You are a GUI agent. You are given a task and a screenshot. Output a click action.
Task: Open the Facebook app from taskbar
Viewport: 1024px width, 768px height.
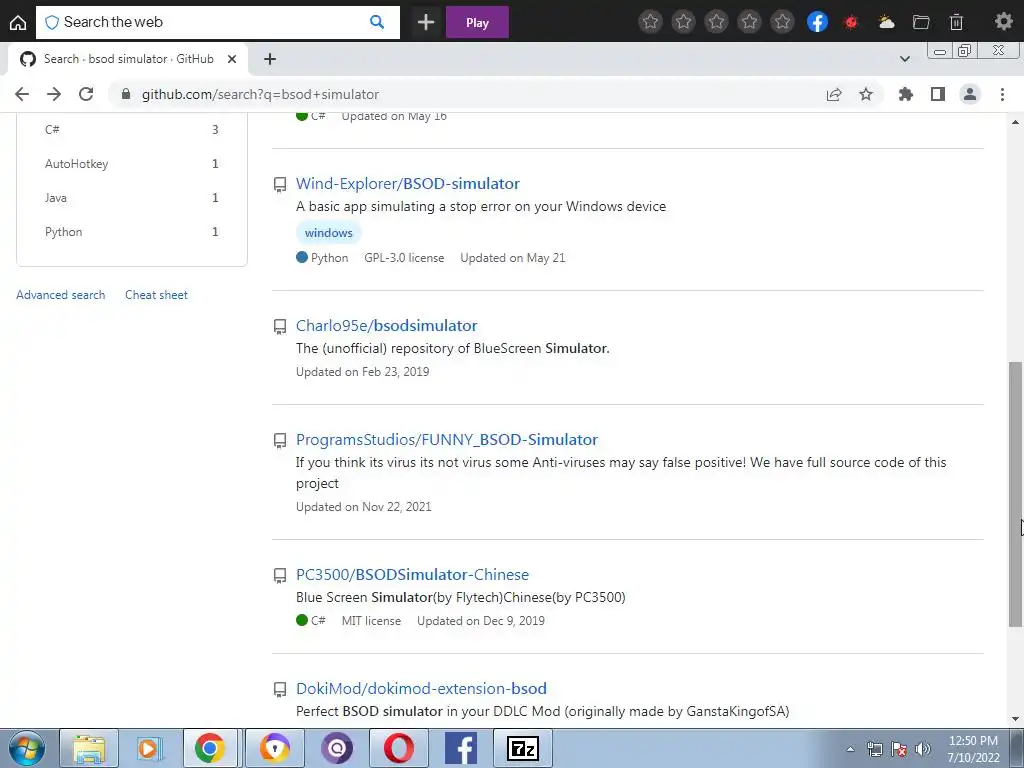(x=460, y=748)
